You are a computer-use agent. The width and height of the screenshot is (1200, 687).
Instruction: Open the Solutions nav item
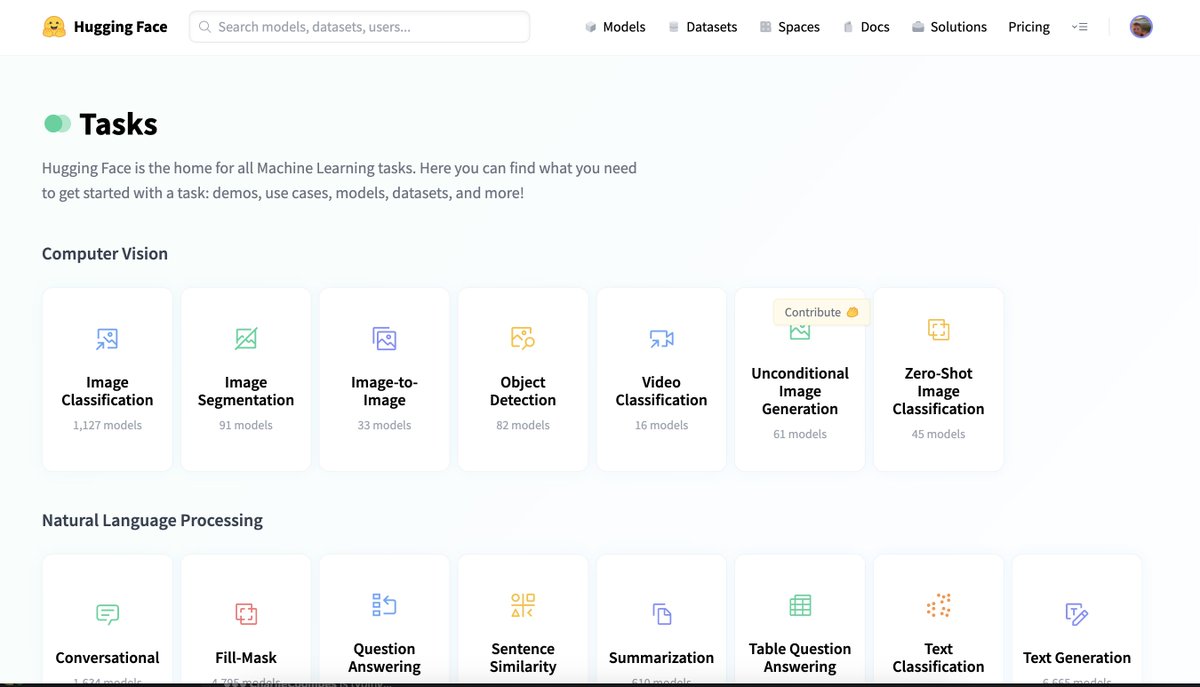(949, 27)
